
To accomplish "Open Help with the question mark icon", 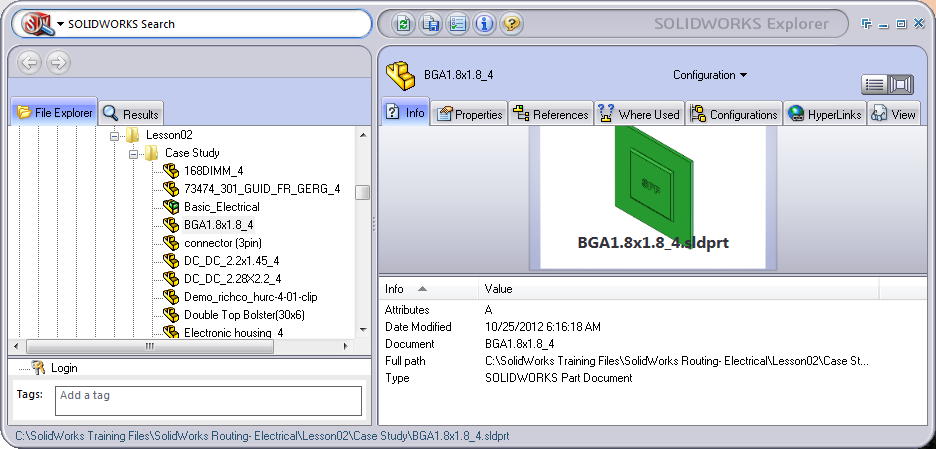I will [512, 24].
